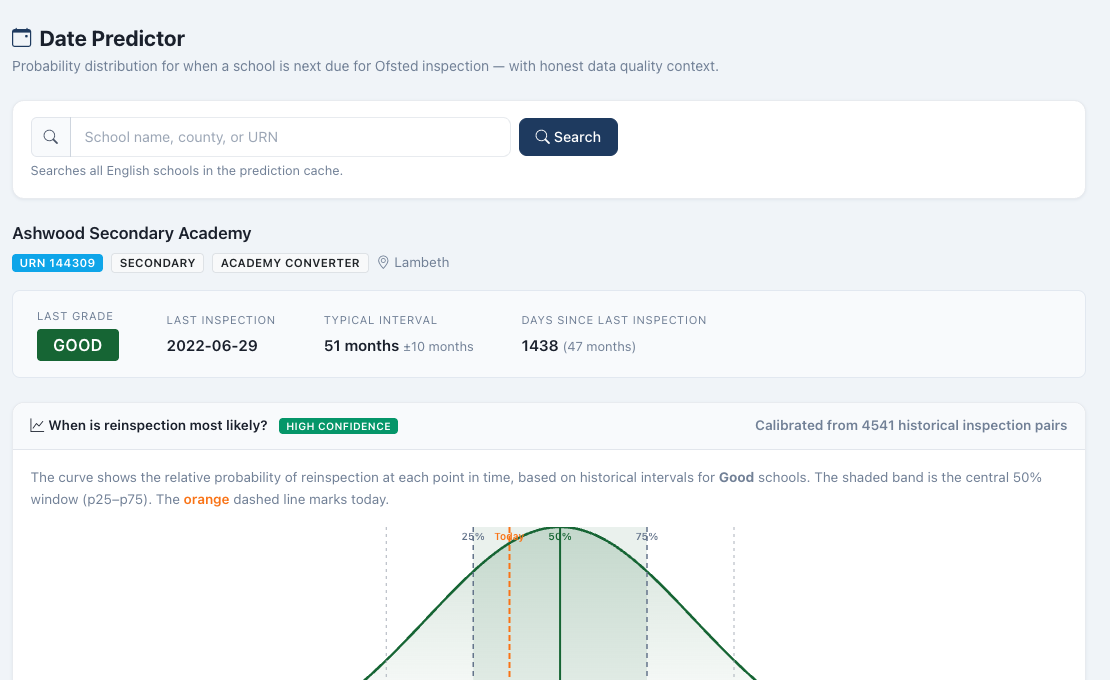Select the SECONDARY tag

click(x=157, y=263)
